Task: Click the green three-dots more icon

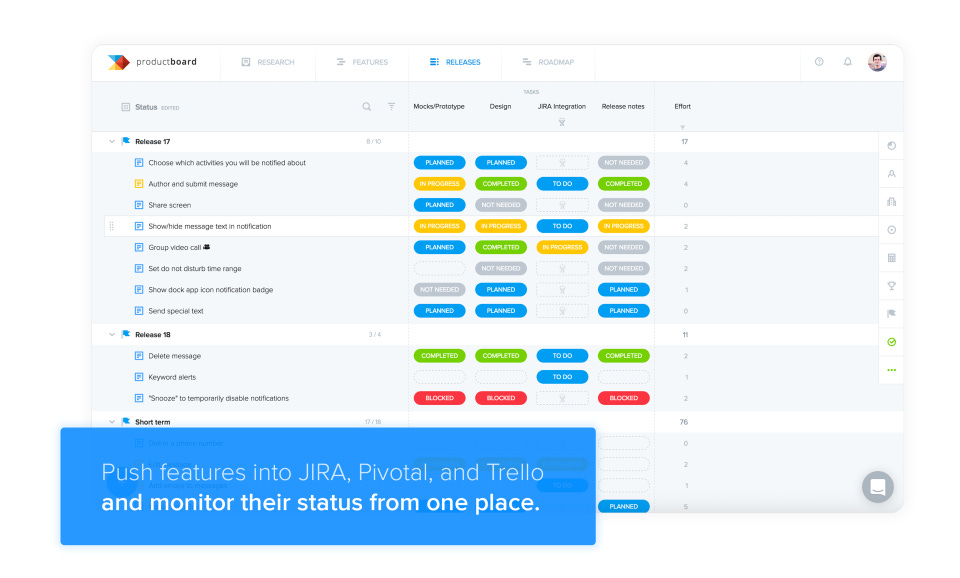Action: tap(891, 370)
